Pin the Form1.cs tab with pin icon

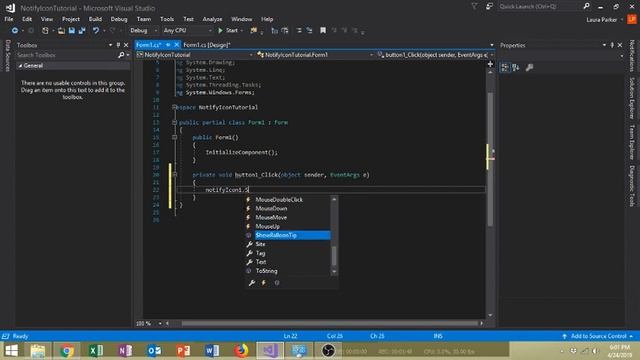[168, 45]
